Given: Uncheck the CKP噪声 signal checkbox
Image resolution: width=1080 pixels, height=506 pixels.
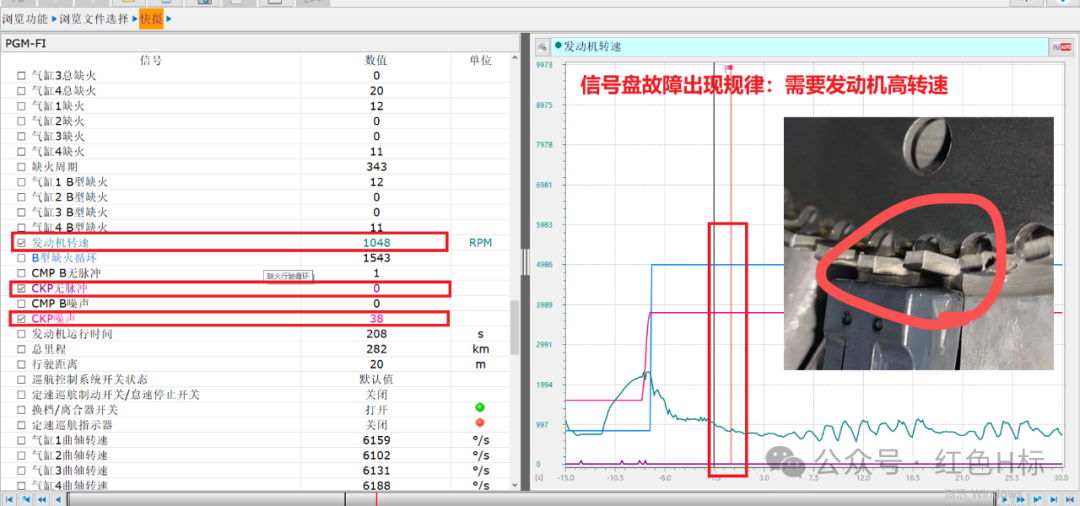Looking at the screenshot, I should (x=21, y=319).
